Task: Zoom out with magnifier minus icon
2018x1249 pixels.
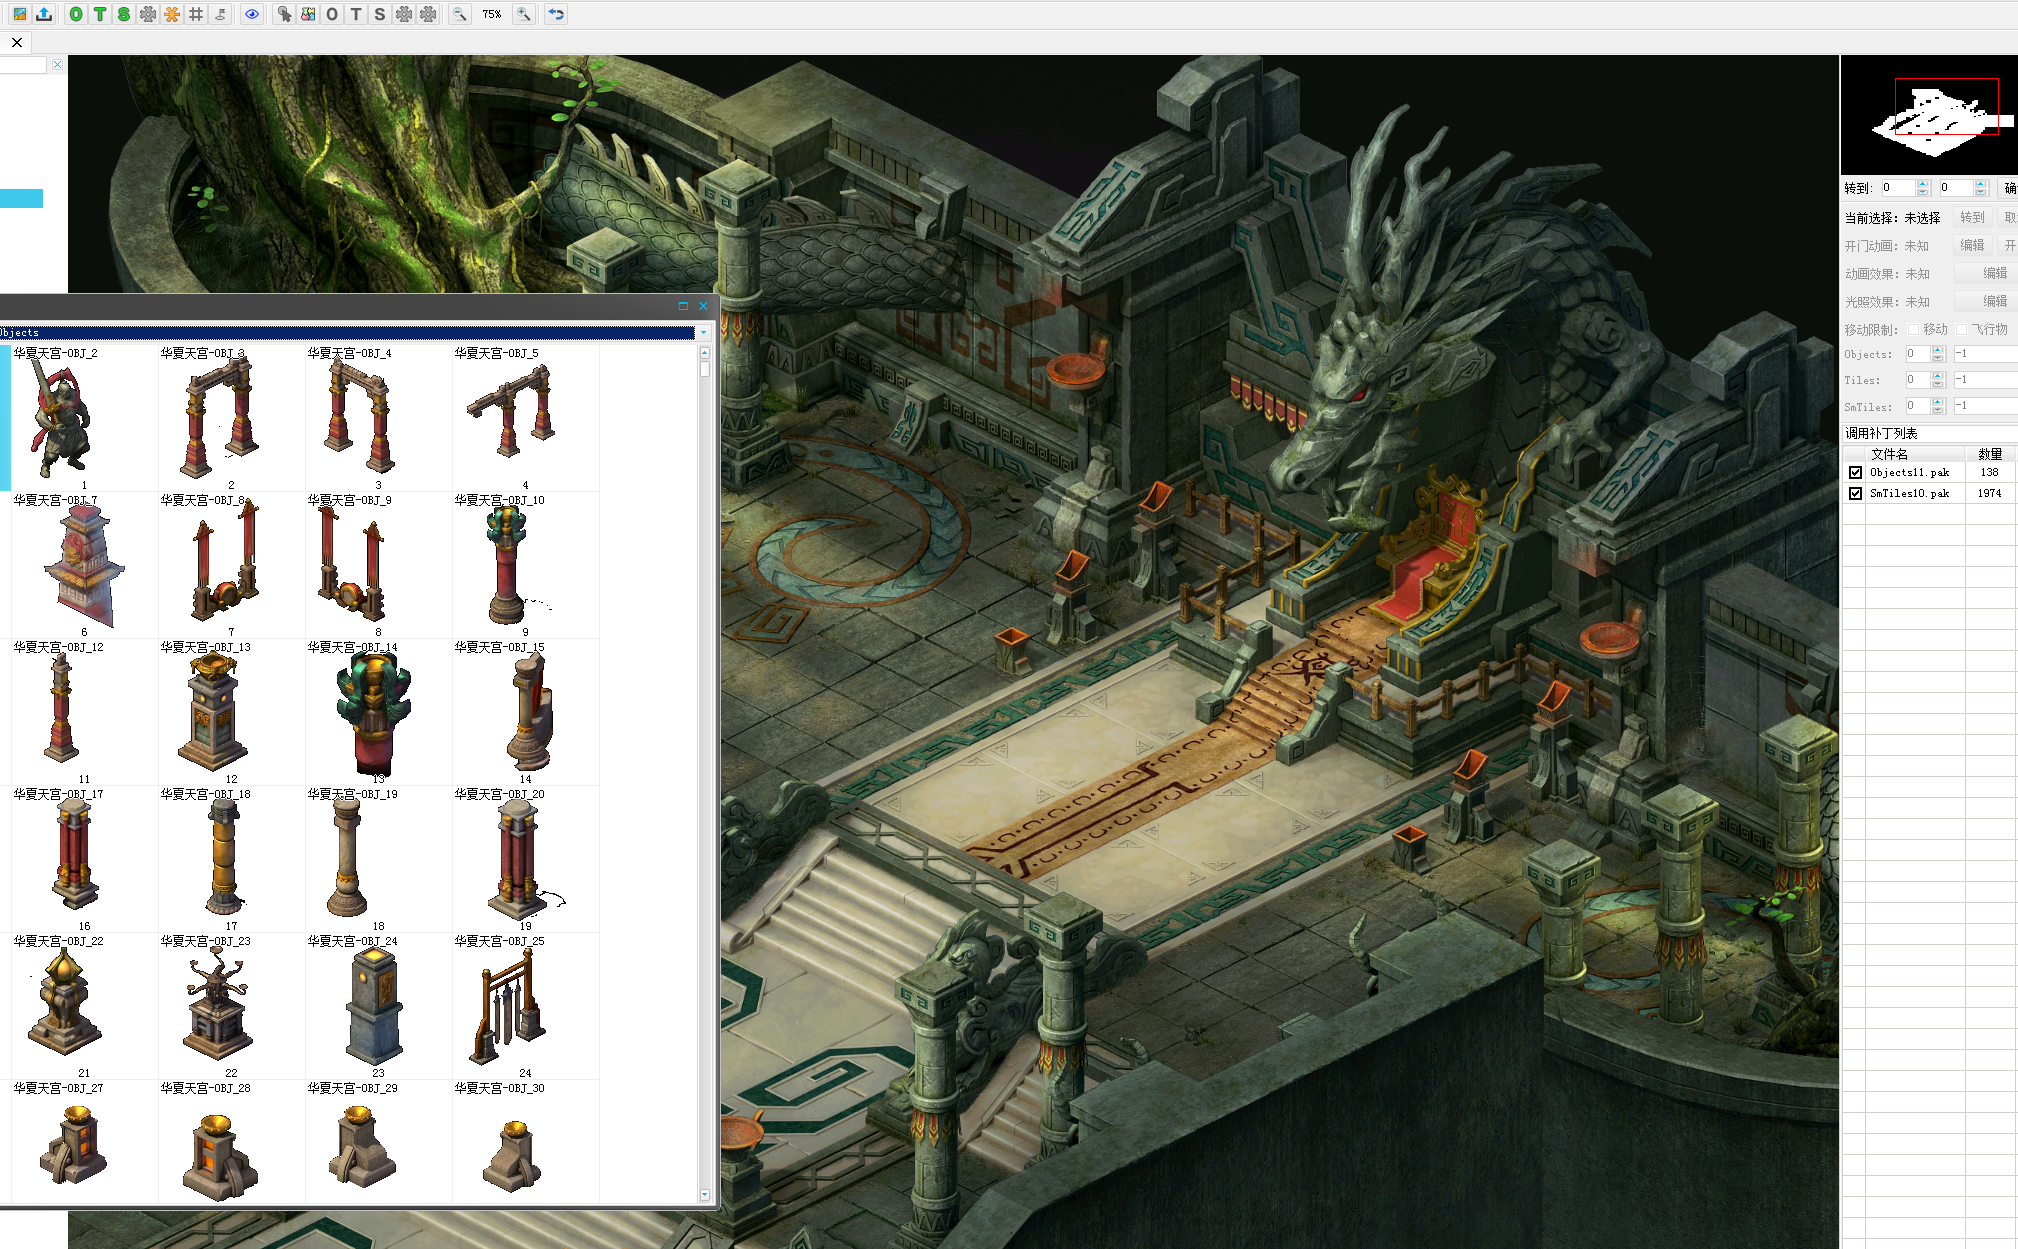Action: (459, 14)
